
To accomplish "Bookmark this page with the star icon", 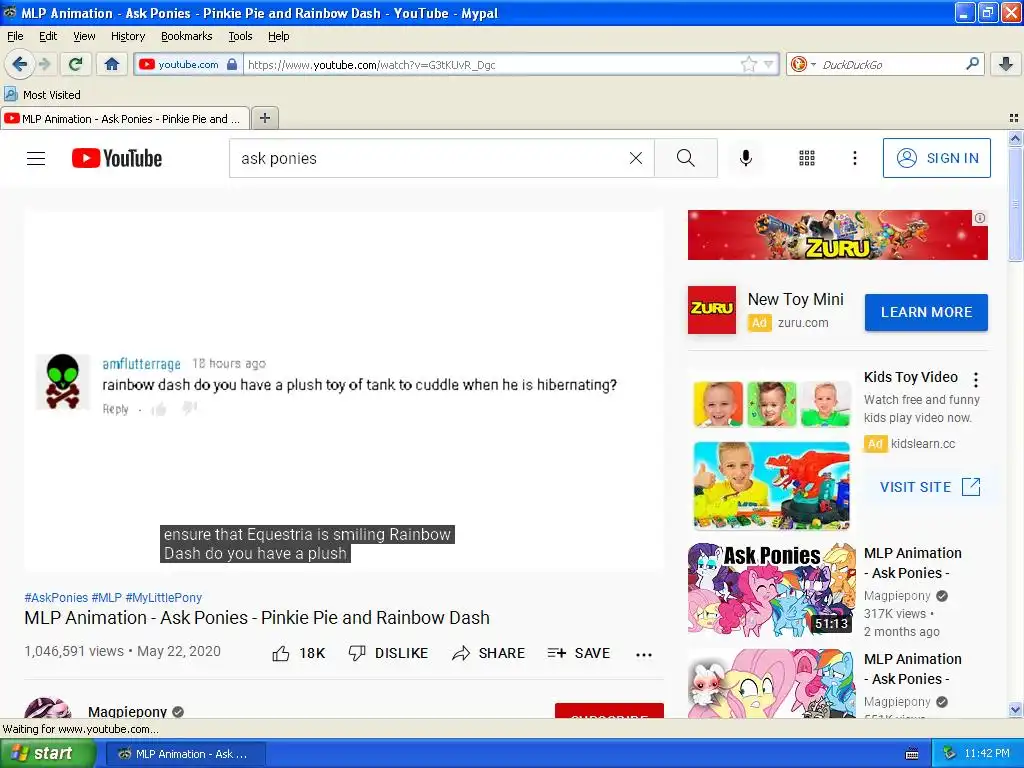I will [748, 64].
